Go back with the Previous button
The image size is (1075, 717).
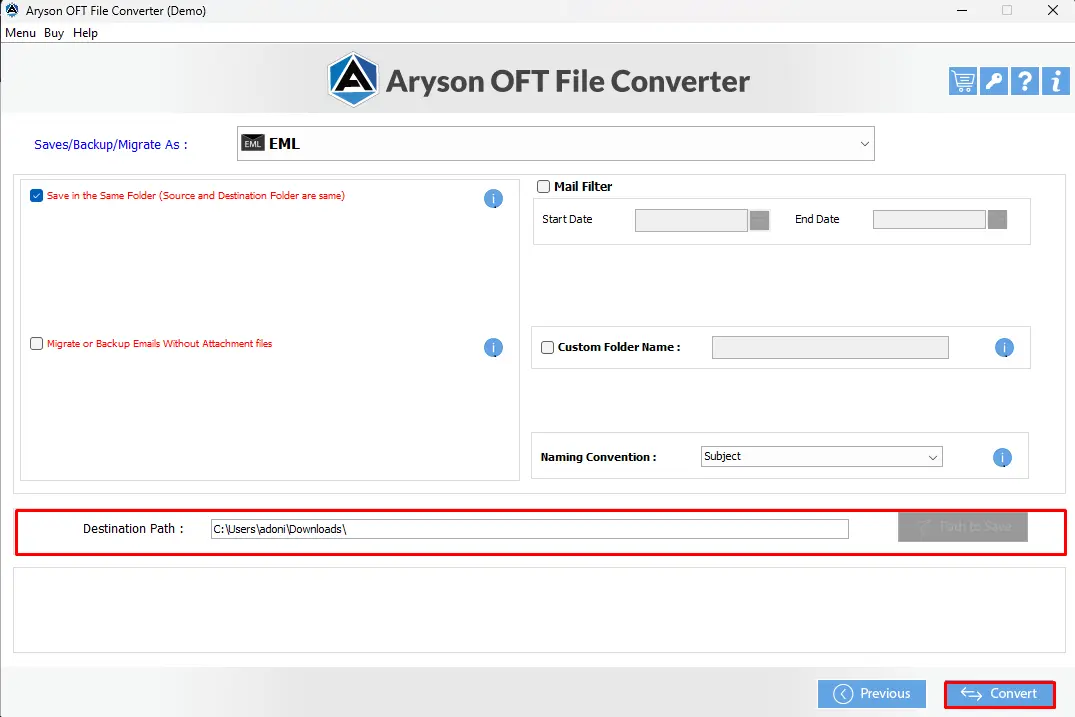click(x=871, y=694)
